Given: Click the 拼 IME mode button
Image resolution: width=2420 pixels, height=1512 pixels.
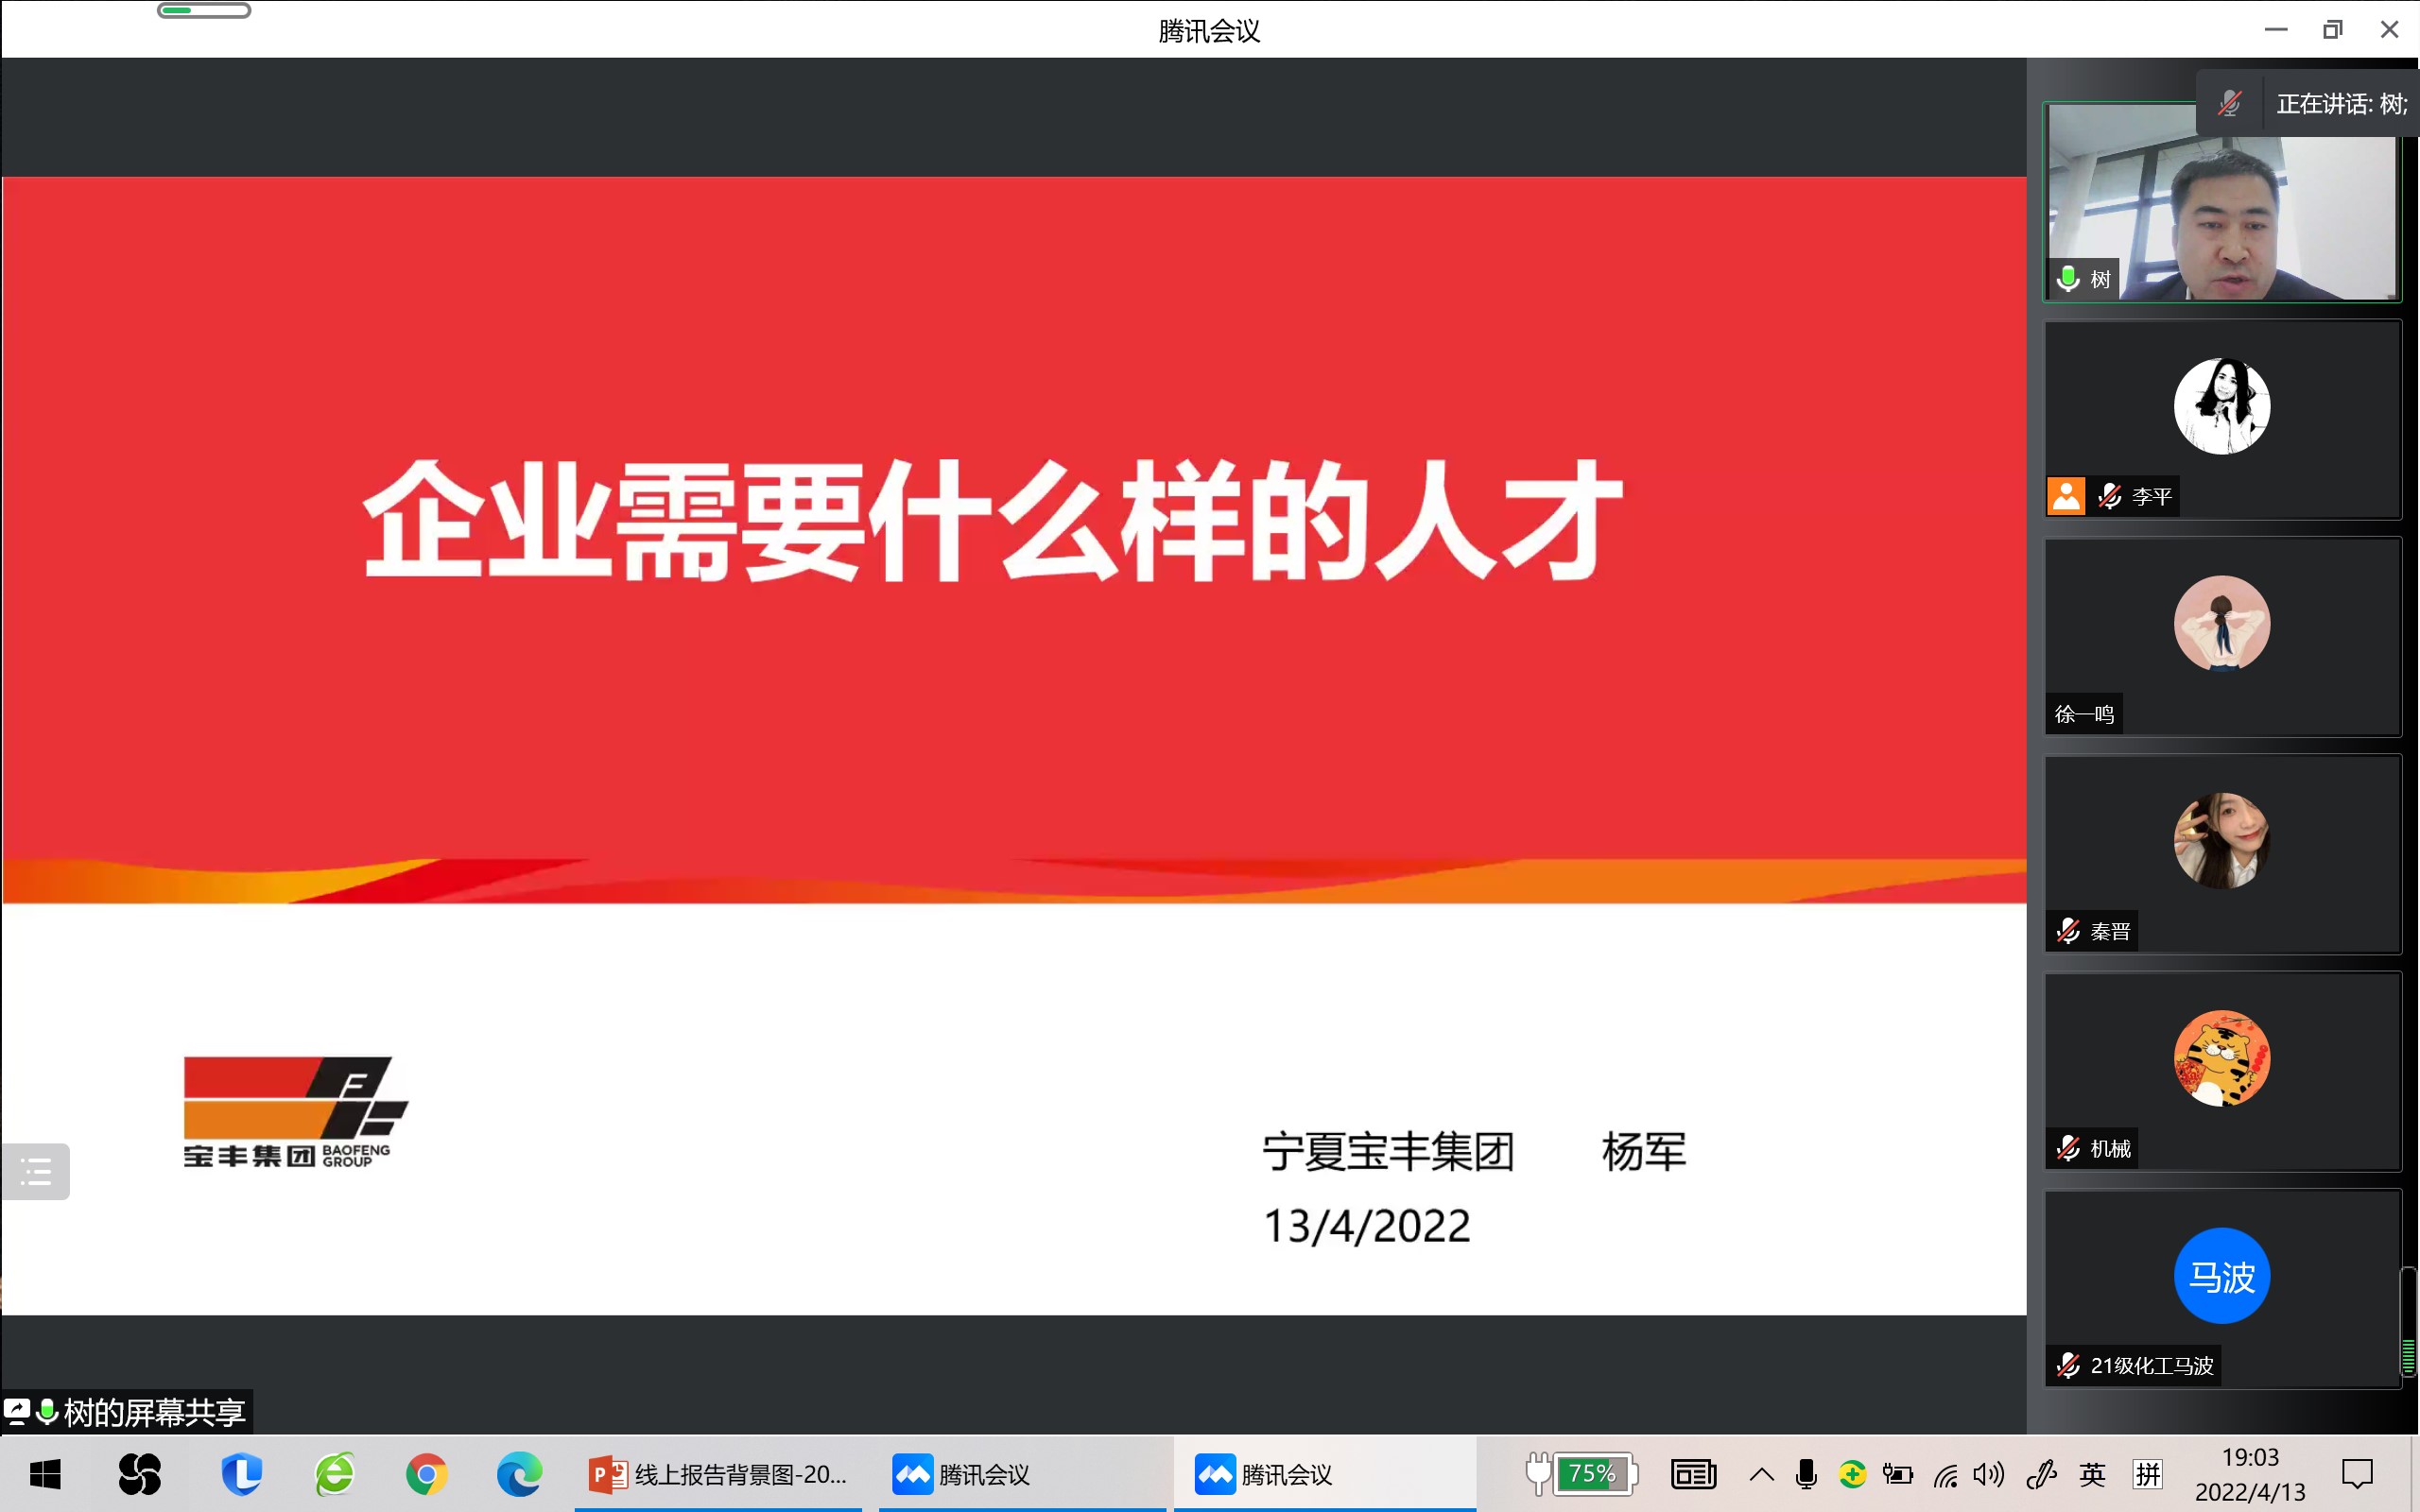Looking at the screenshot, I should coord(2147,1474).
